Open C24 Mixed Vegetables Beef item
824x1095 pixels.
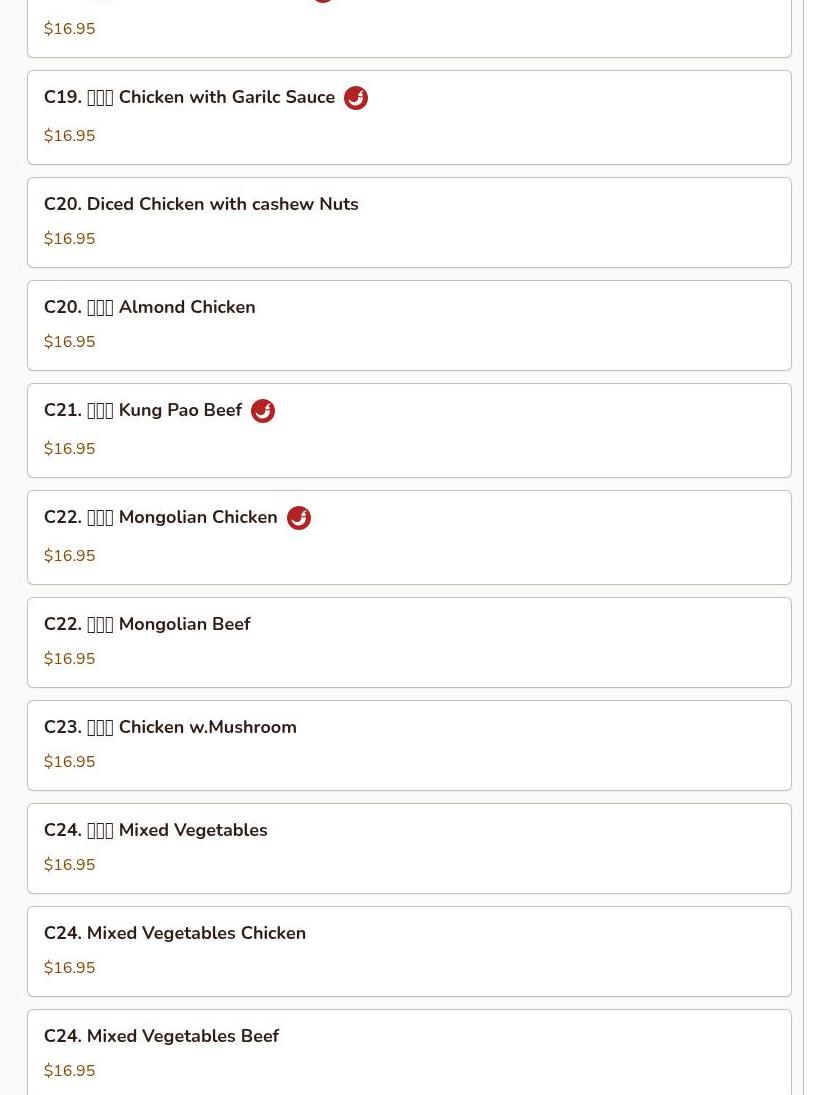(409, 1052)
